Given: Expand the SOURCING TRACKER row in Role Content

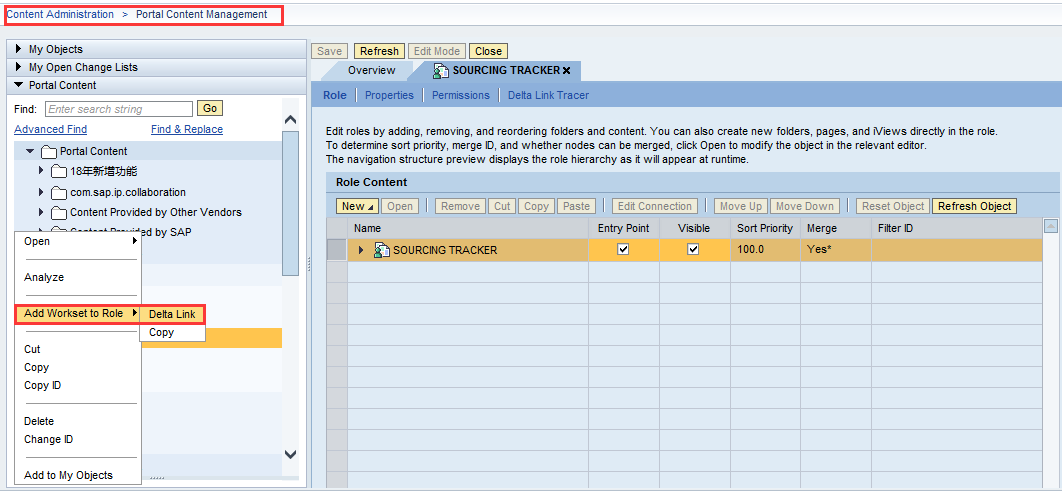Looking at the screenshot, I should click(x=361, y=250).
